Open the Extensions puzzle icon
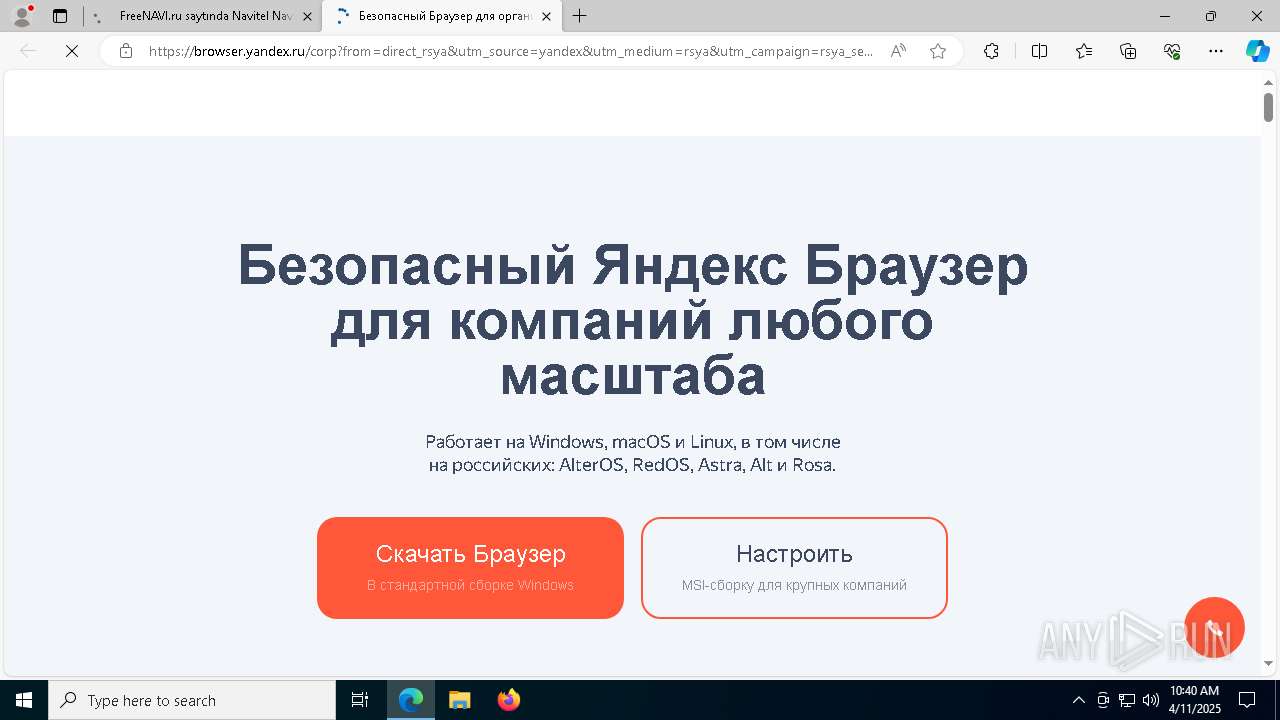The image size is (1280, 720). point(991,51)
